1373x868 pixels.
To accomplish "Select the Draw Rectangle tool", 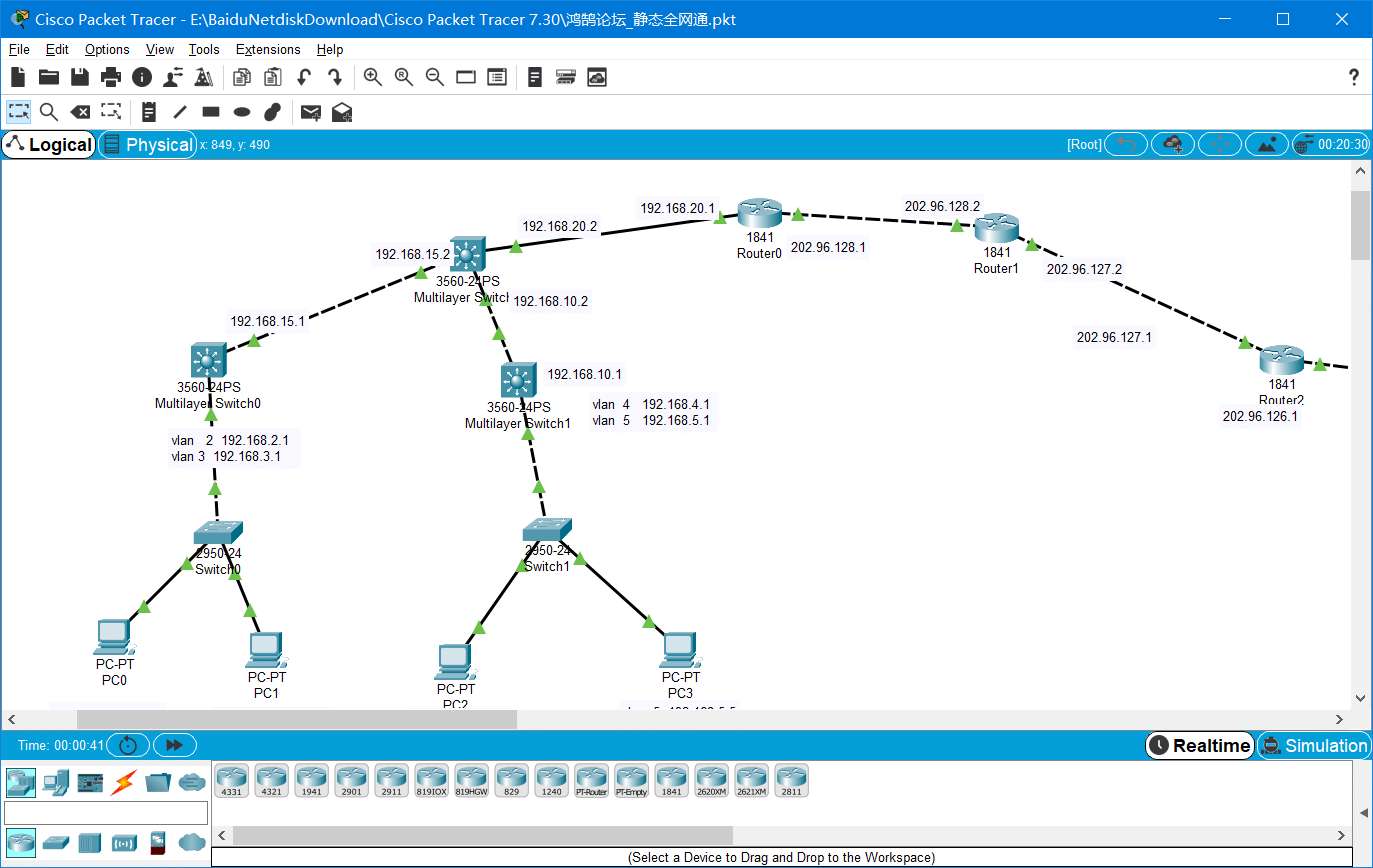I will tap(211, 112).
